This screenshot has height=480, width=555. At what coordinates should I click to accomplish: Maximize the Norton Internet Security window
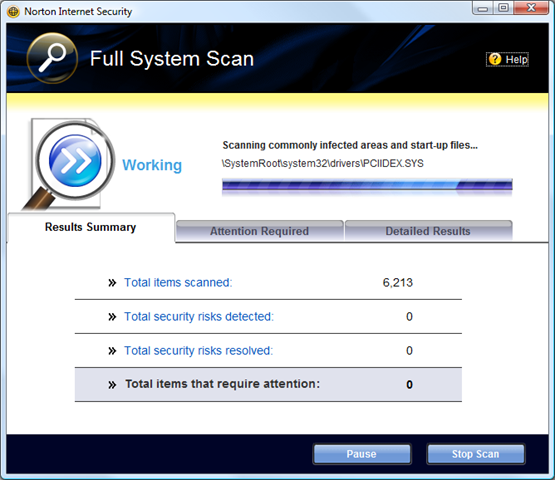(x=503, y=8)
